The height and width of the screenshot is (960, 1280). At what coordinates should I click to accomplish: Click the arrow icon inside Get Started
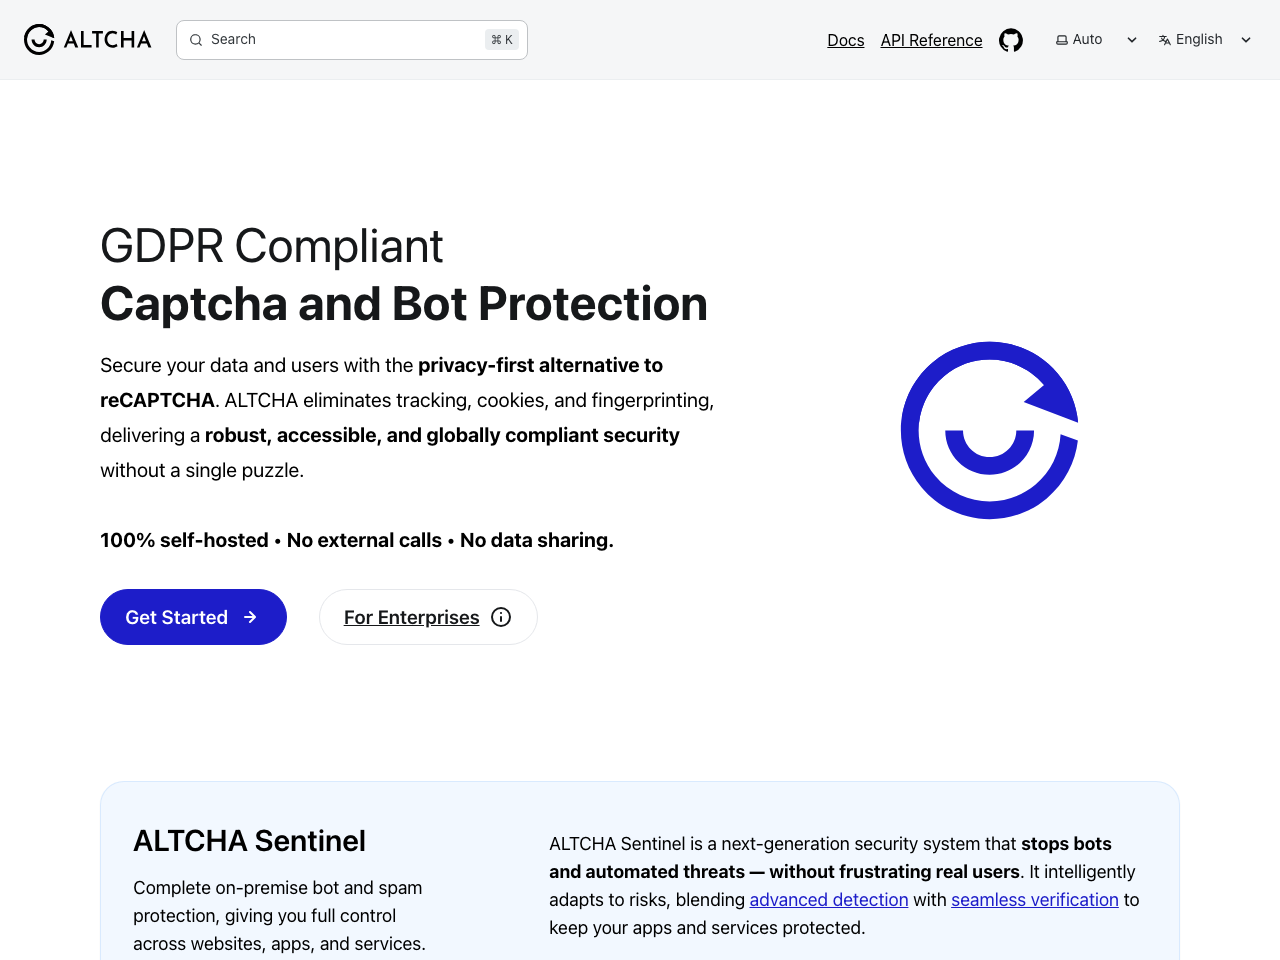tap(250, 617)
